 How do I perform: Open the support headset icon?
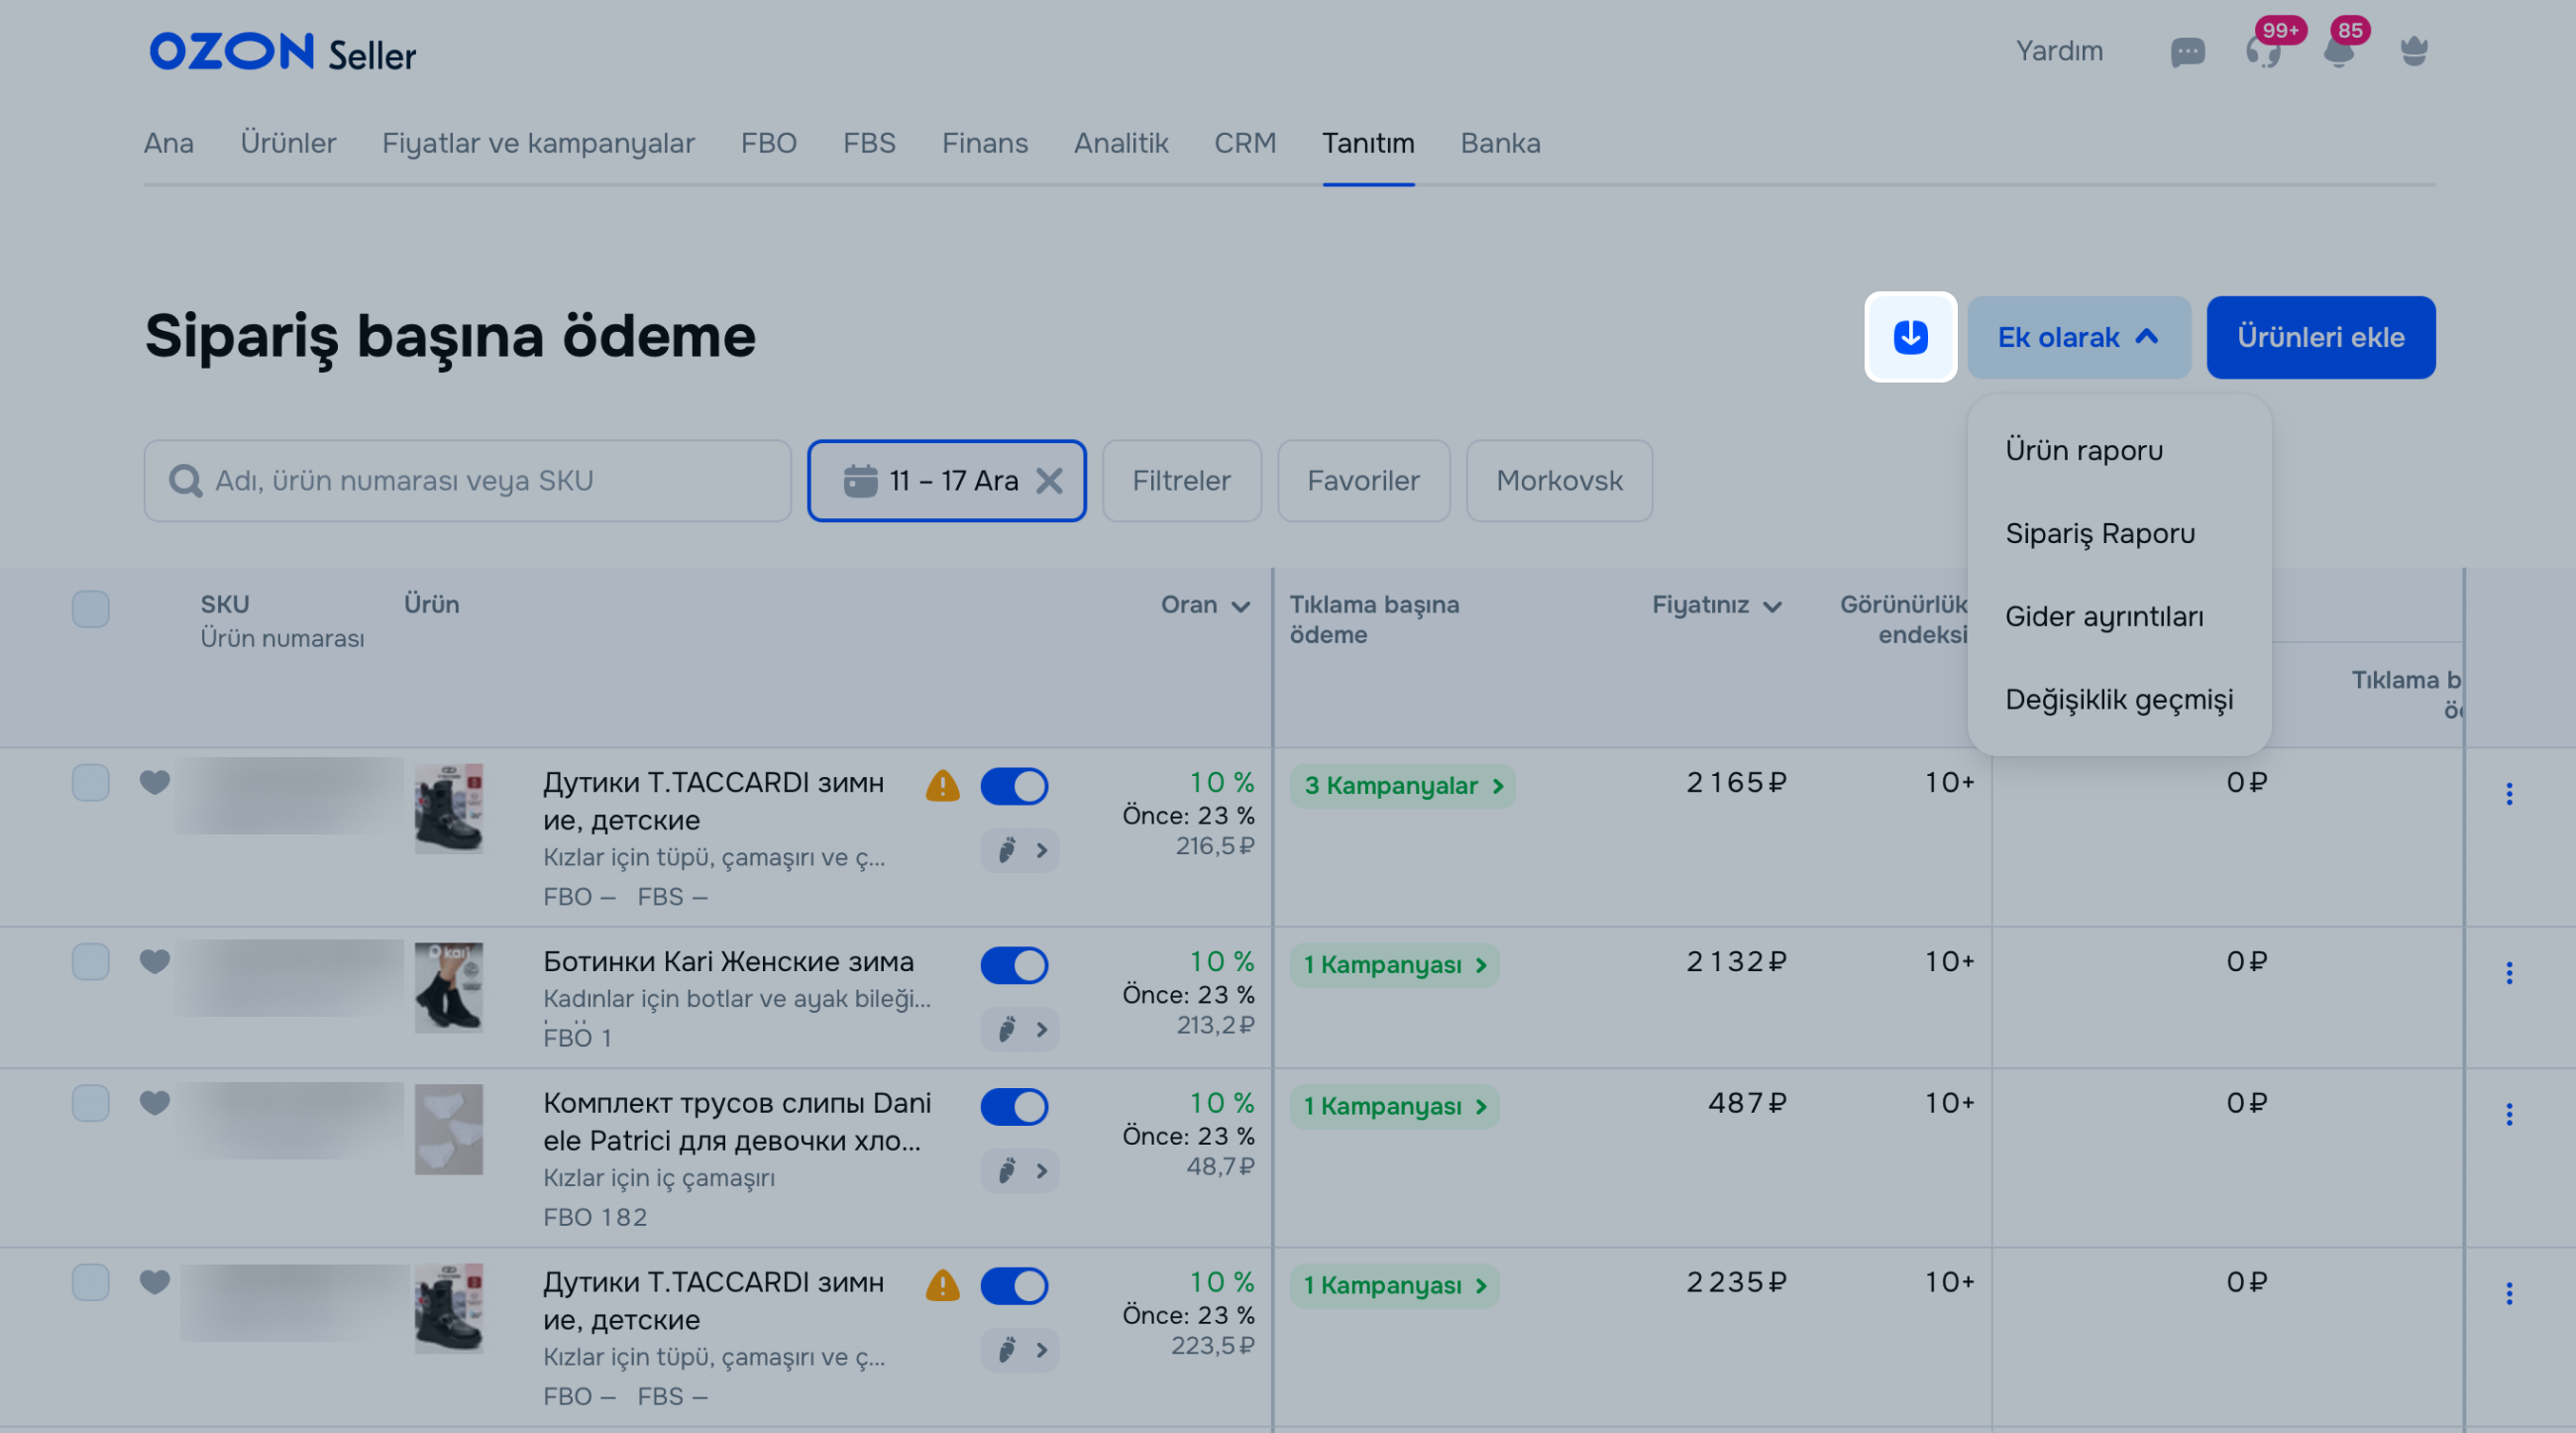click(x=2263, y=51)
